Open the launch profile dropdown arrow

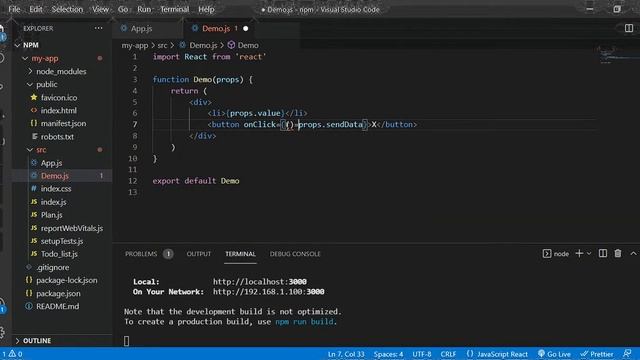(x=589, y=254)
